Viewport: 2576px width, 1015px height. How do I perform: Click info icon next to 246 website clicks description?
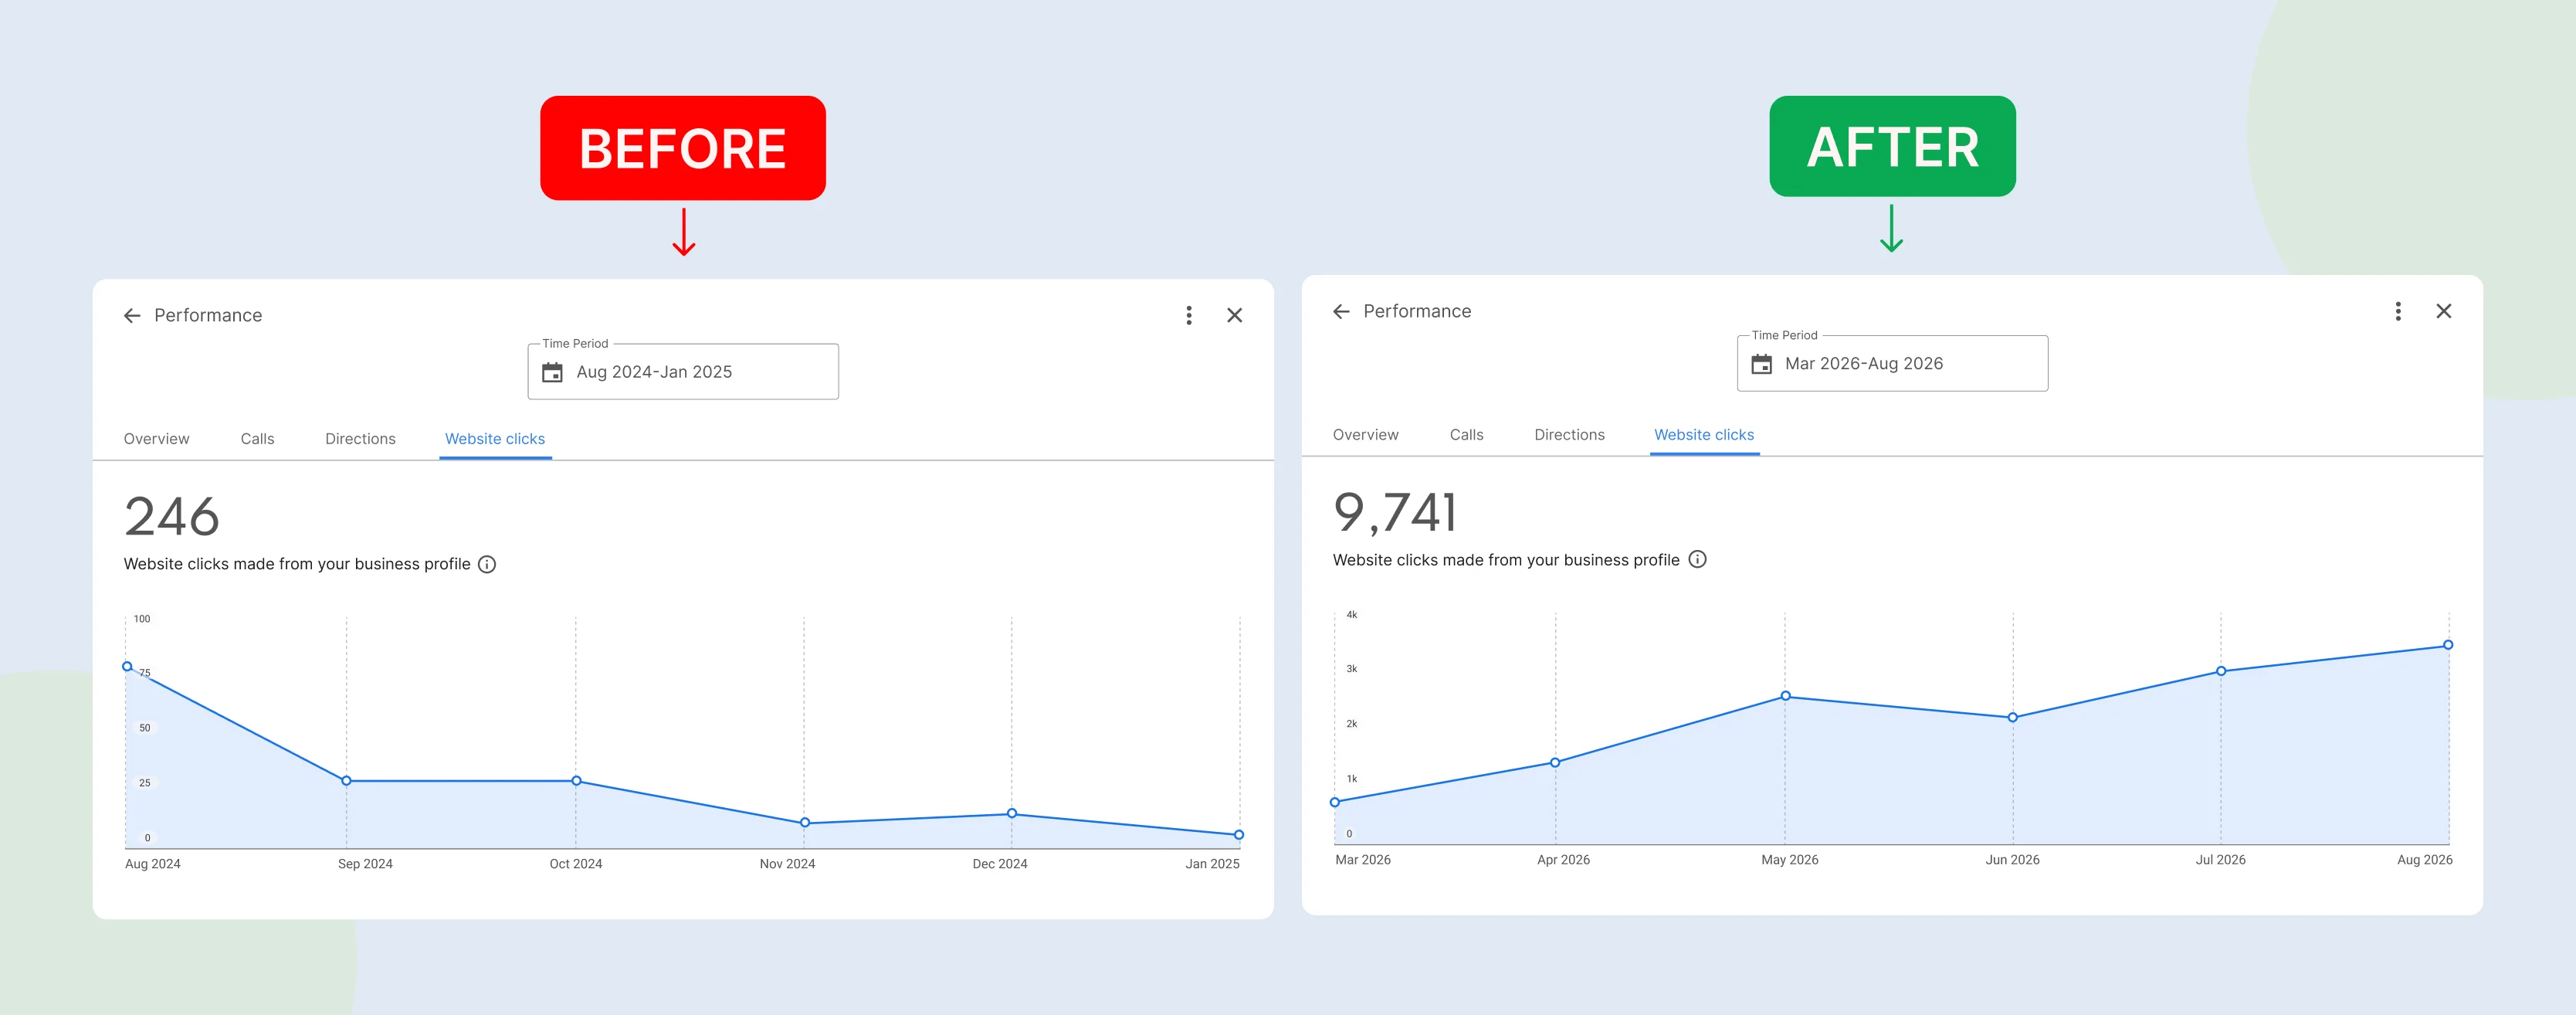click(487, 565)
